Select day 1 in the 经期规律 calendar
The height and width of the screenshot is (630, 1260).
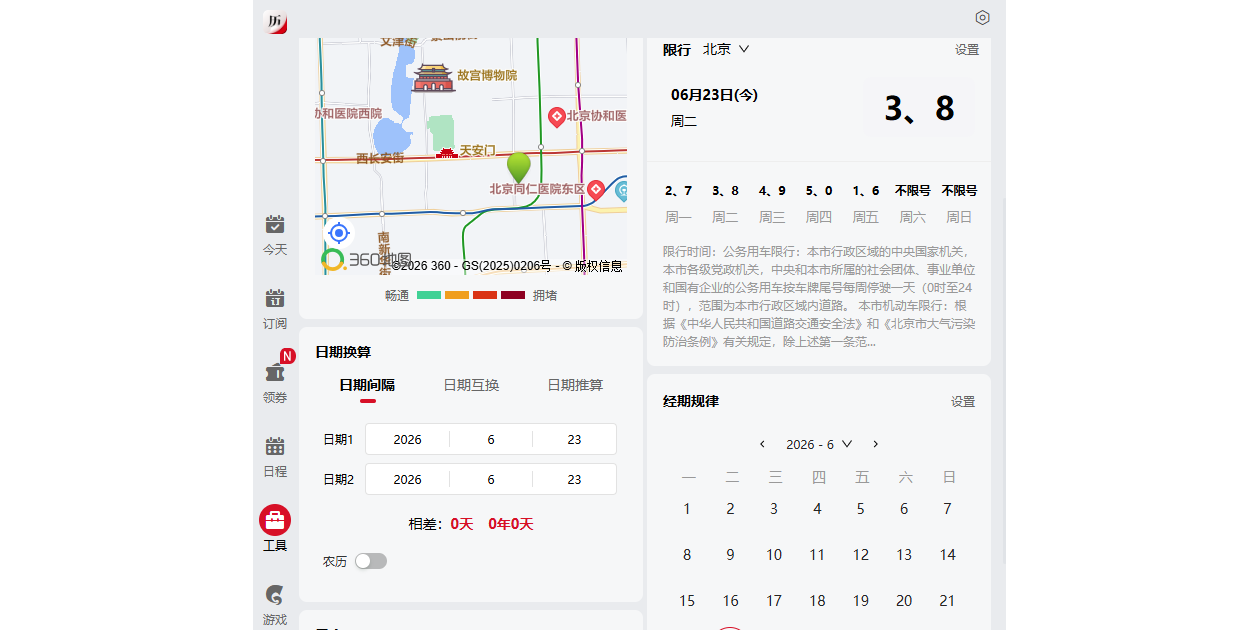[x=687, y=509]
